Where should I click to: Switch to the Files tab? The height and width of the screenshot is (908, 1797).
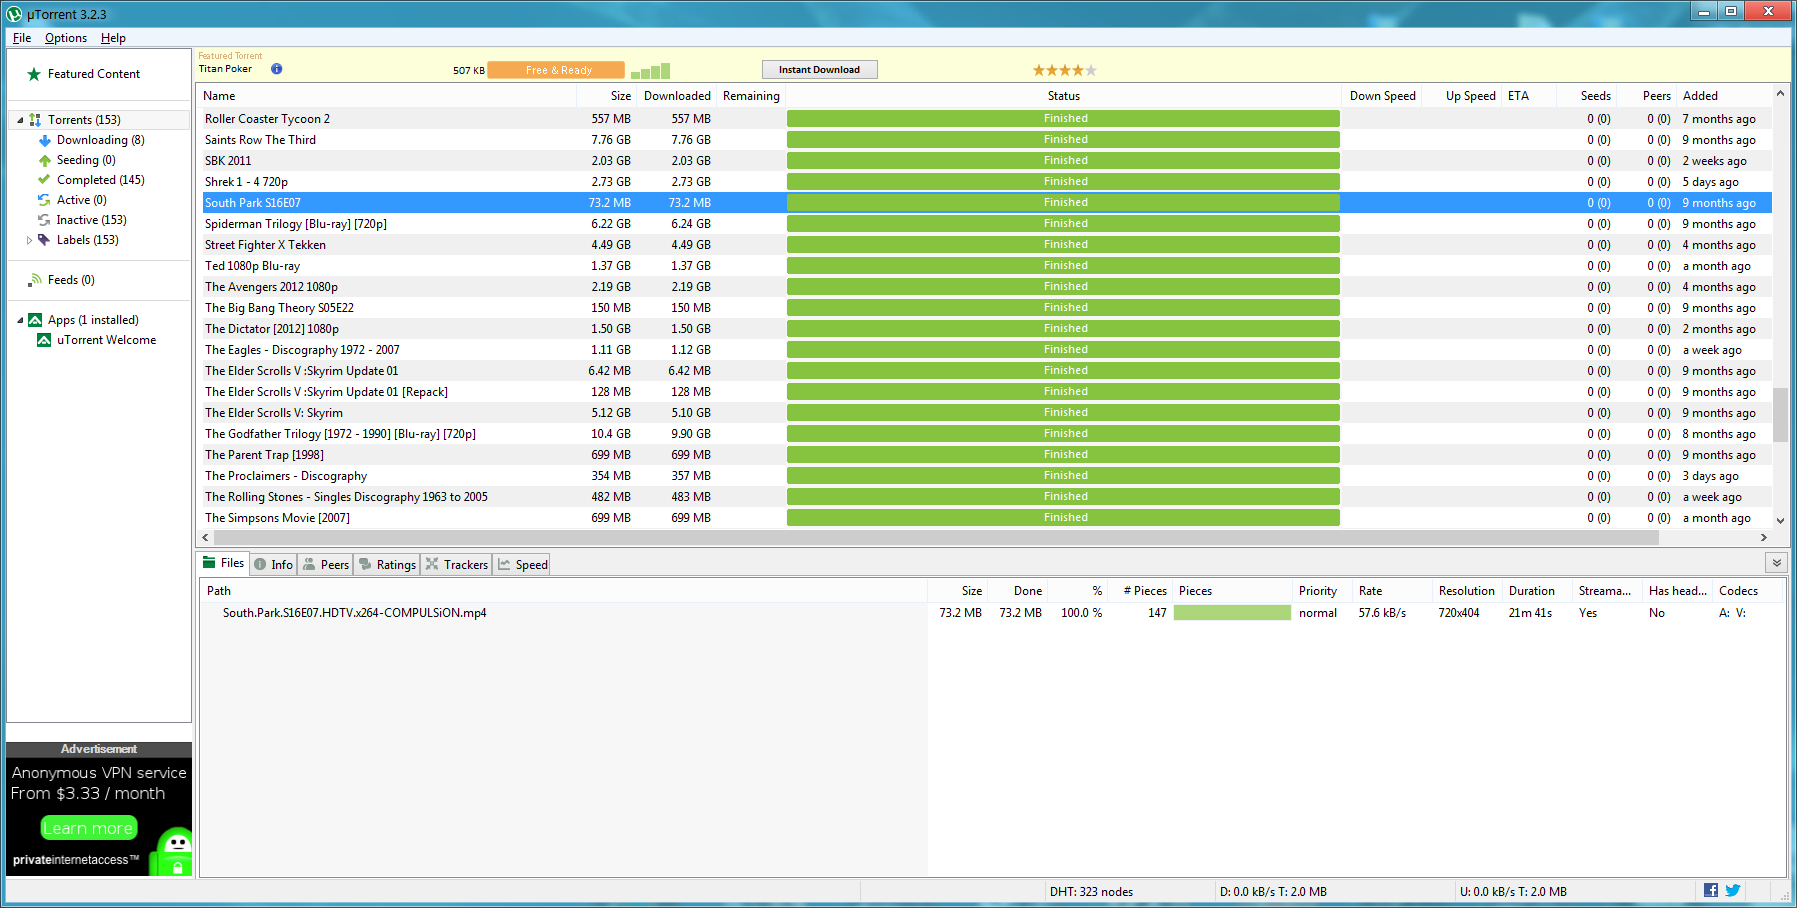pyautogui.click(x=223, y=563)
